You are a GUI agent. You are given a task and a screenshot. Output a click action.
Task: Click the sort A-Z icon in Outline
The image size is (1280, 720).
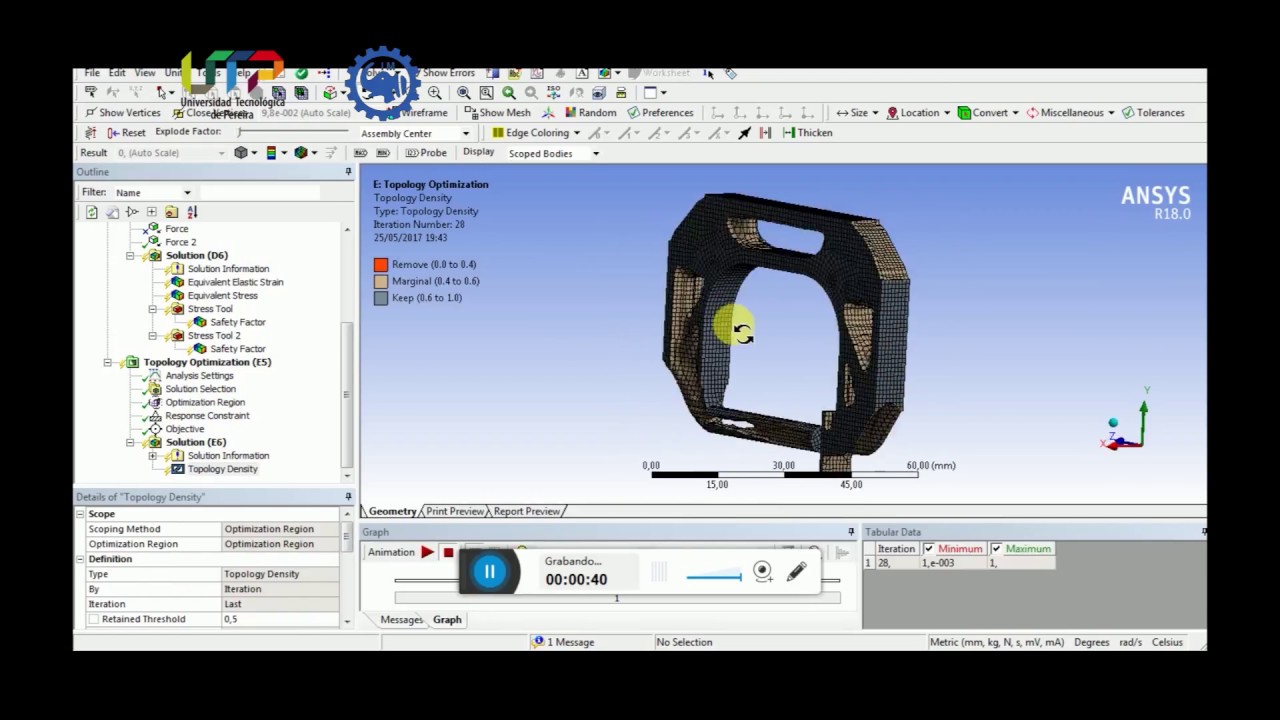point(192,212)
